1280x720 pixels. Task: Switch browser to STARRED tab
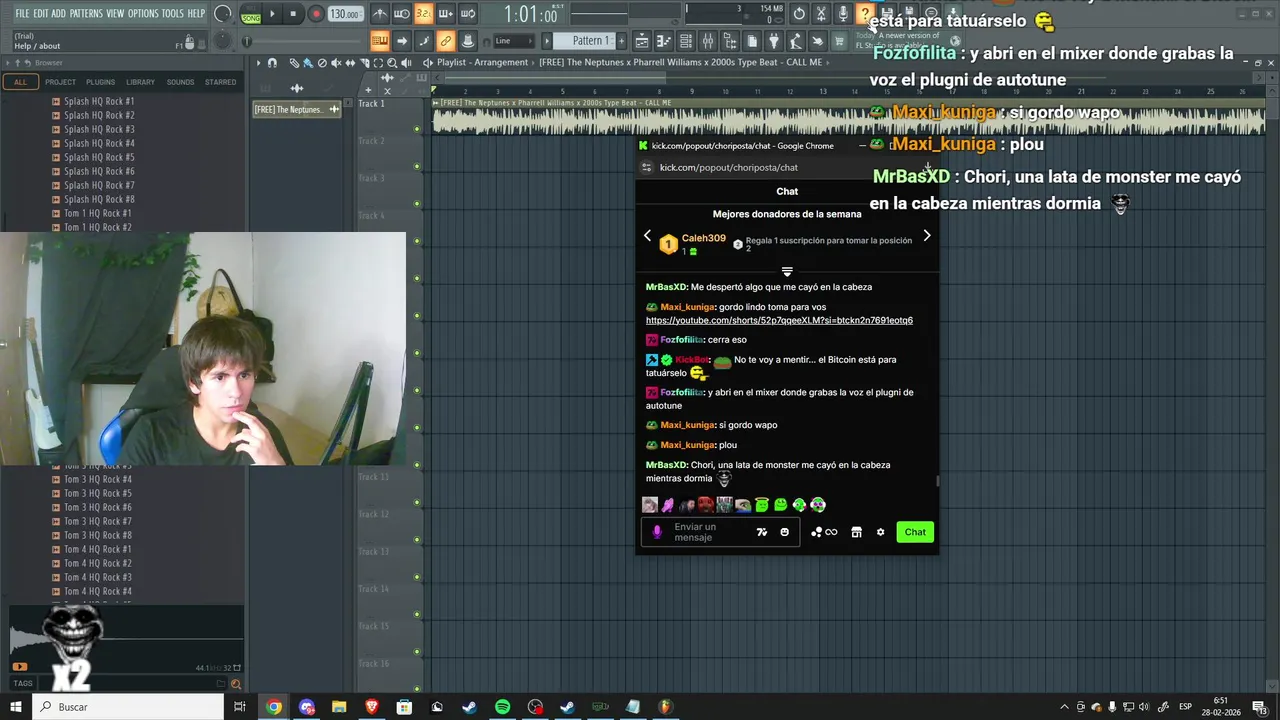coord(220,82)
